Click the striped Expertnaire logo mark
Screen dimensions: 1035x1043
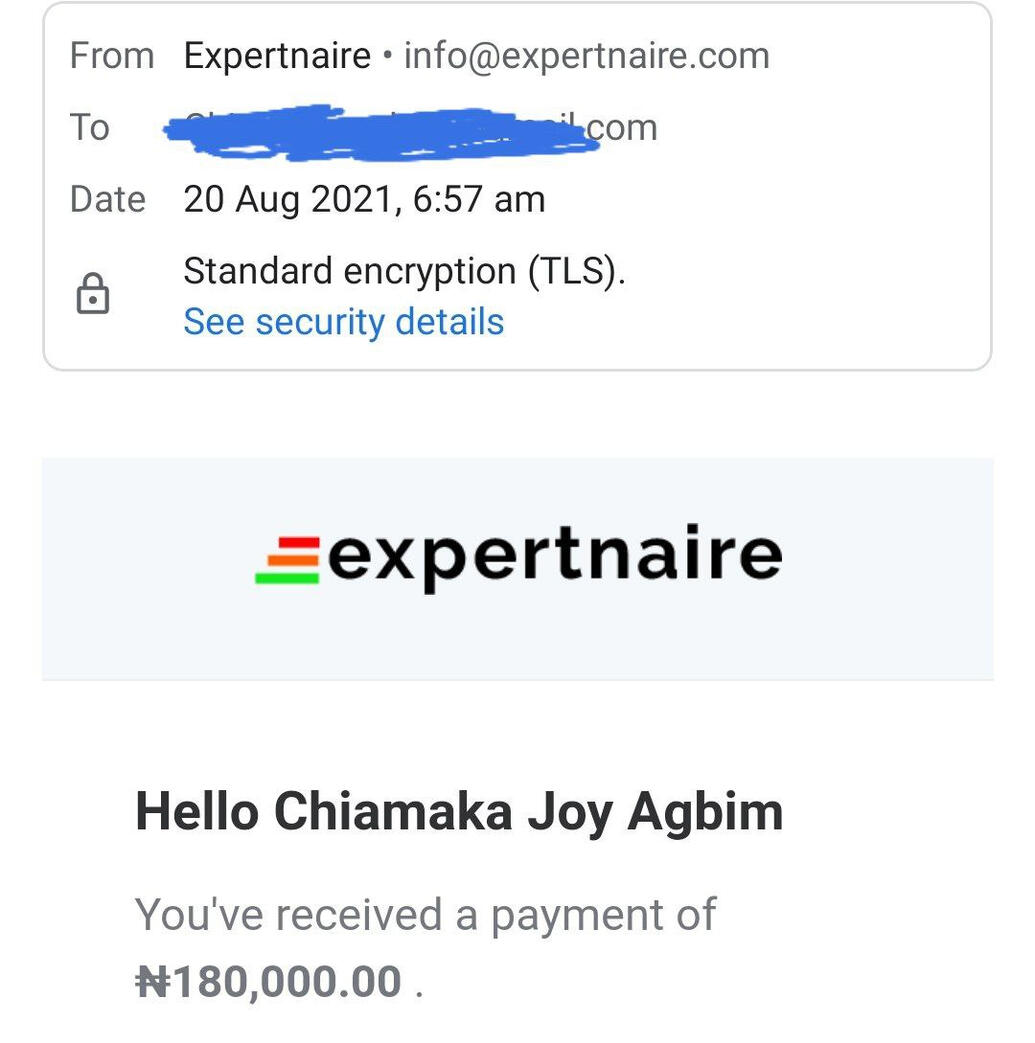288,560
